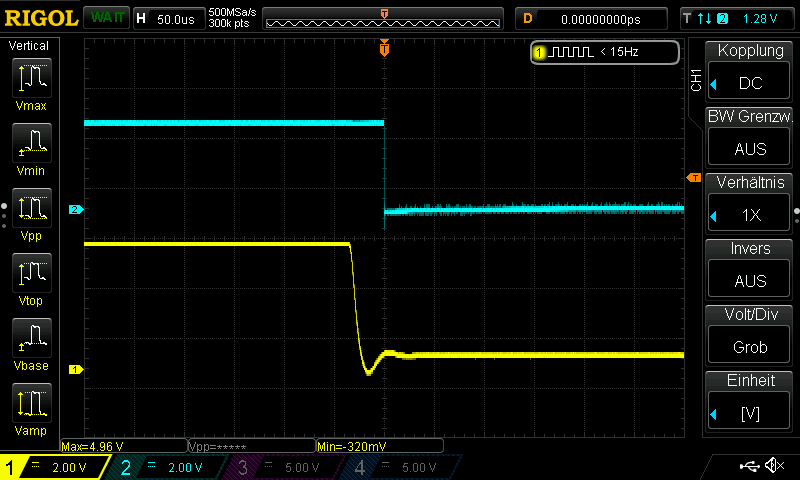800x480 pixels.
Task: Click the 300k pts memory depth text
Action: click(229, 23)
